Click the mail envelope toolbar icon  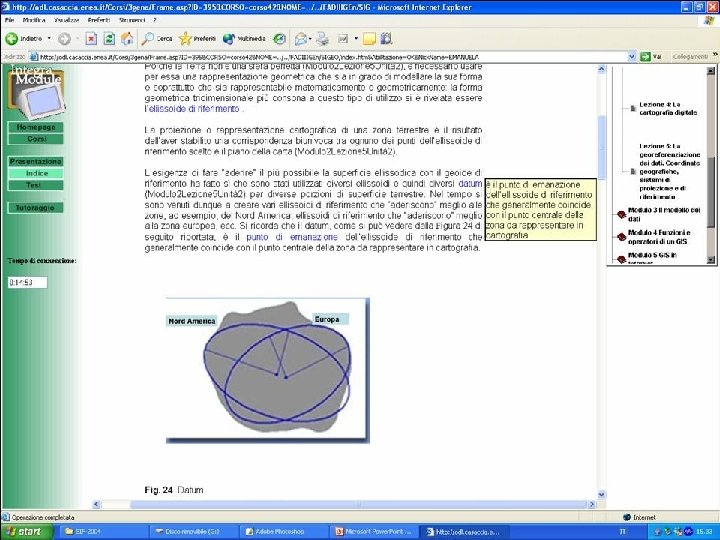pos(300,39)
